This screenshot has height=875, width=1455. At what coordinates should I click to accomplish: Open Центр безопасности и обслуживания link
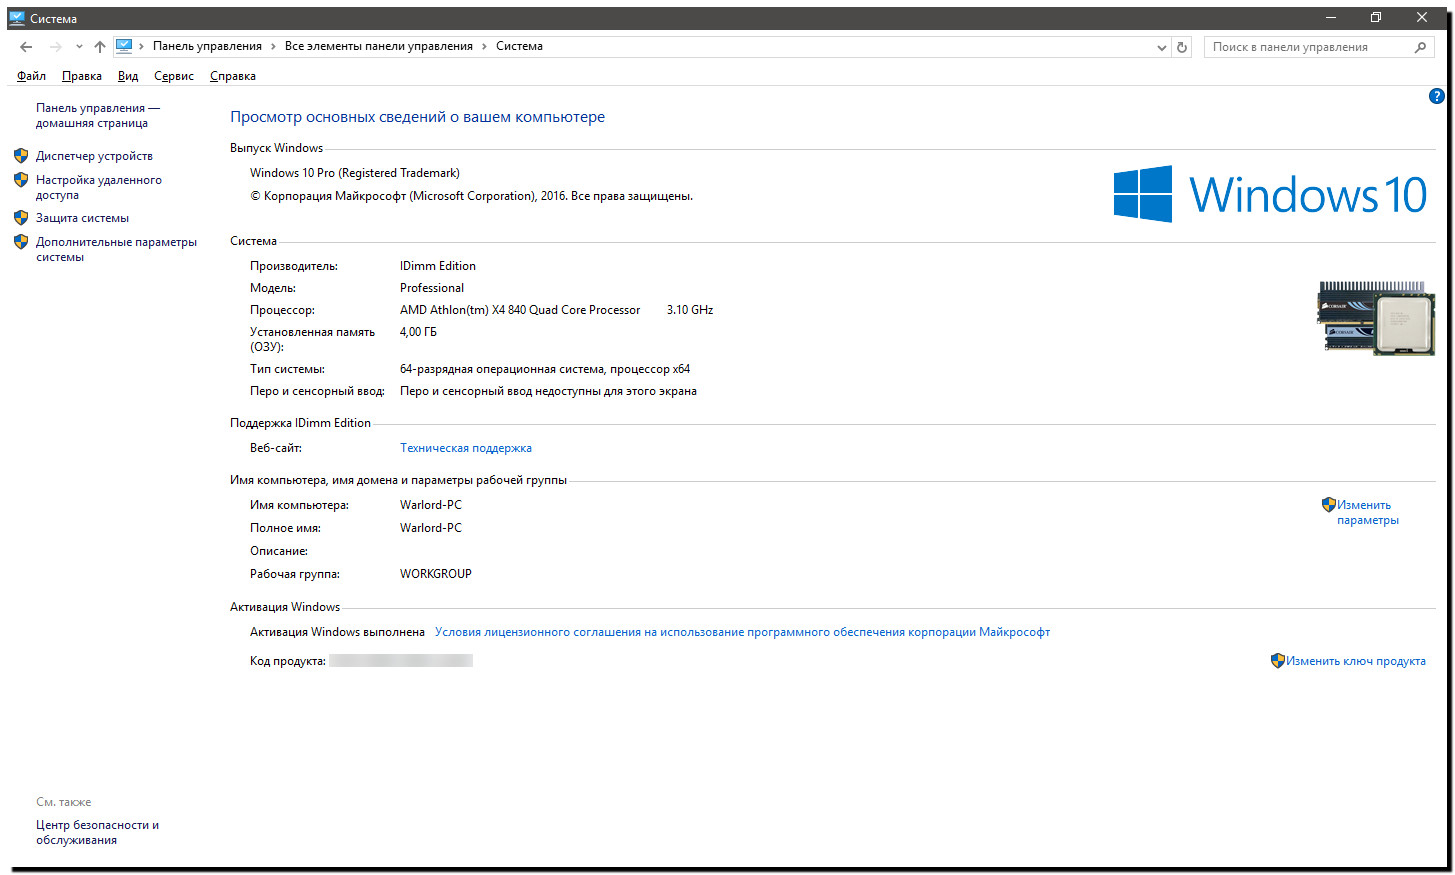coord(98,832)
